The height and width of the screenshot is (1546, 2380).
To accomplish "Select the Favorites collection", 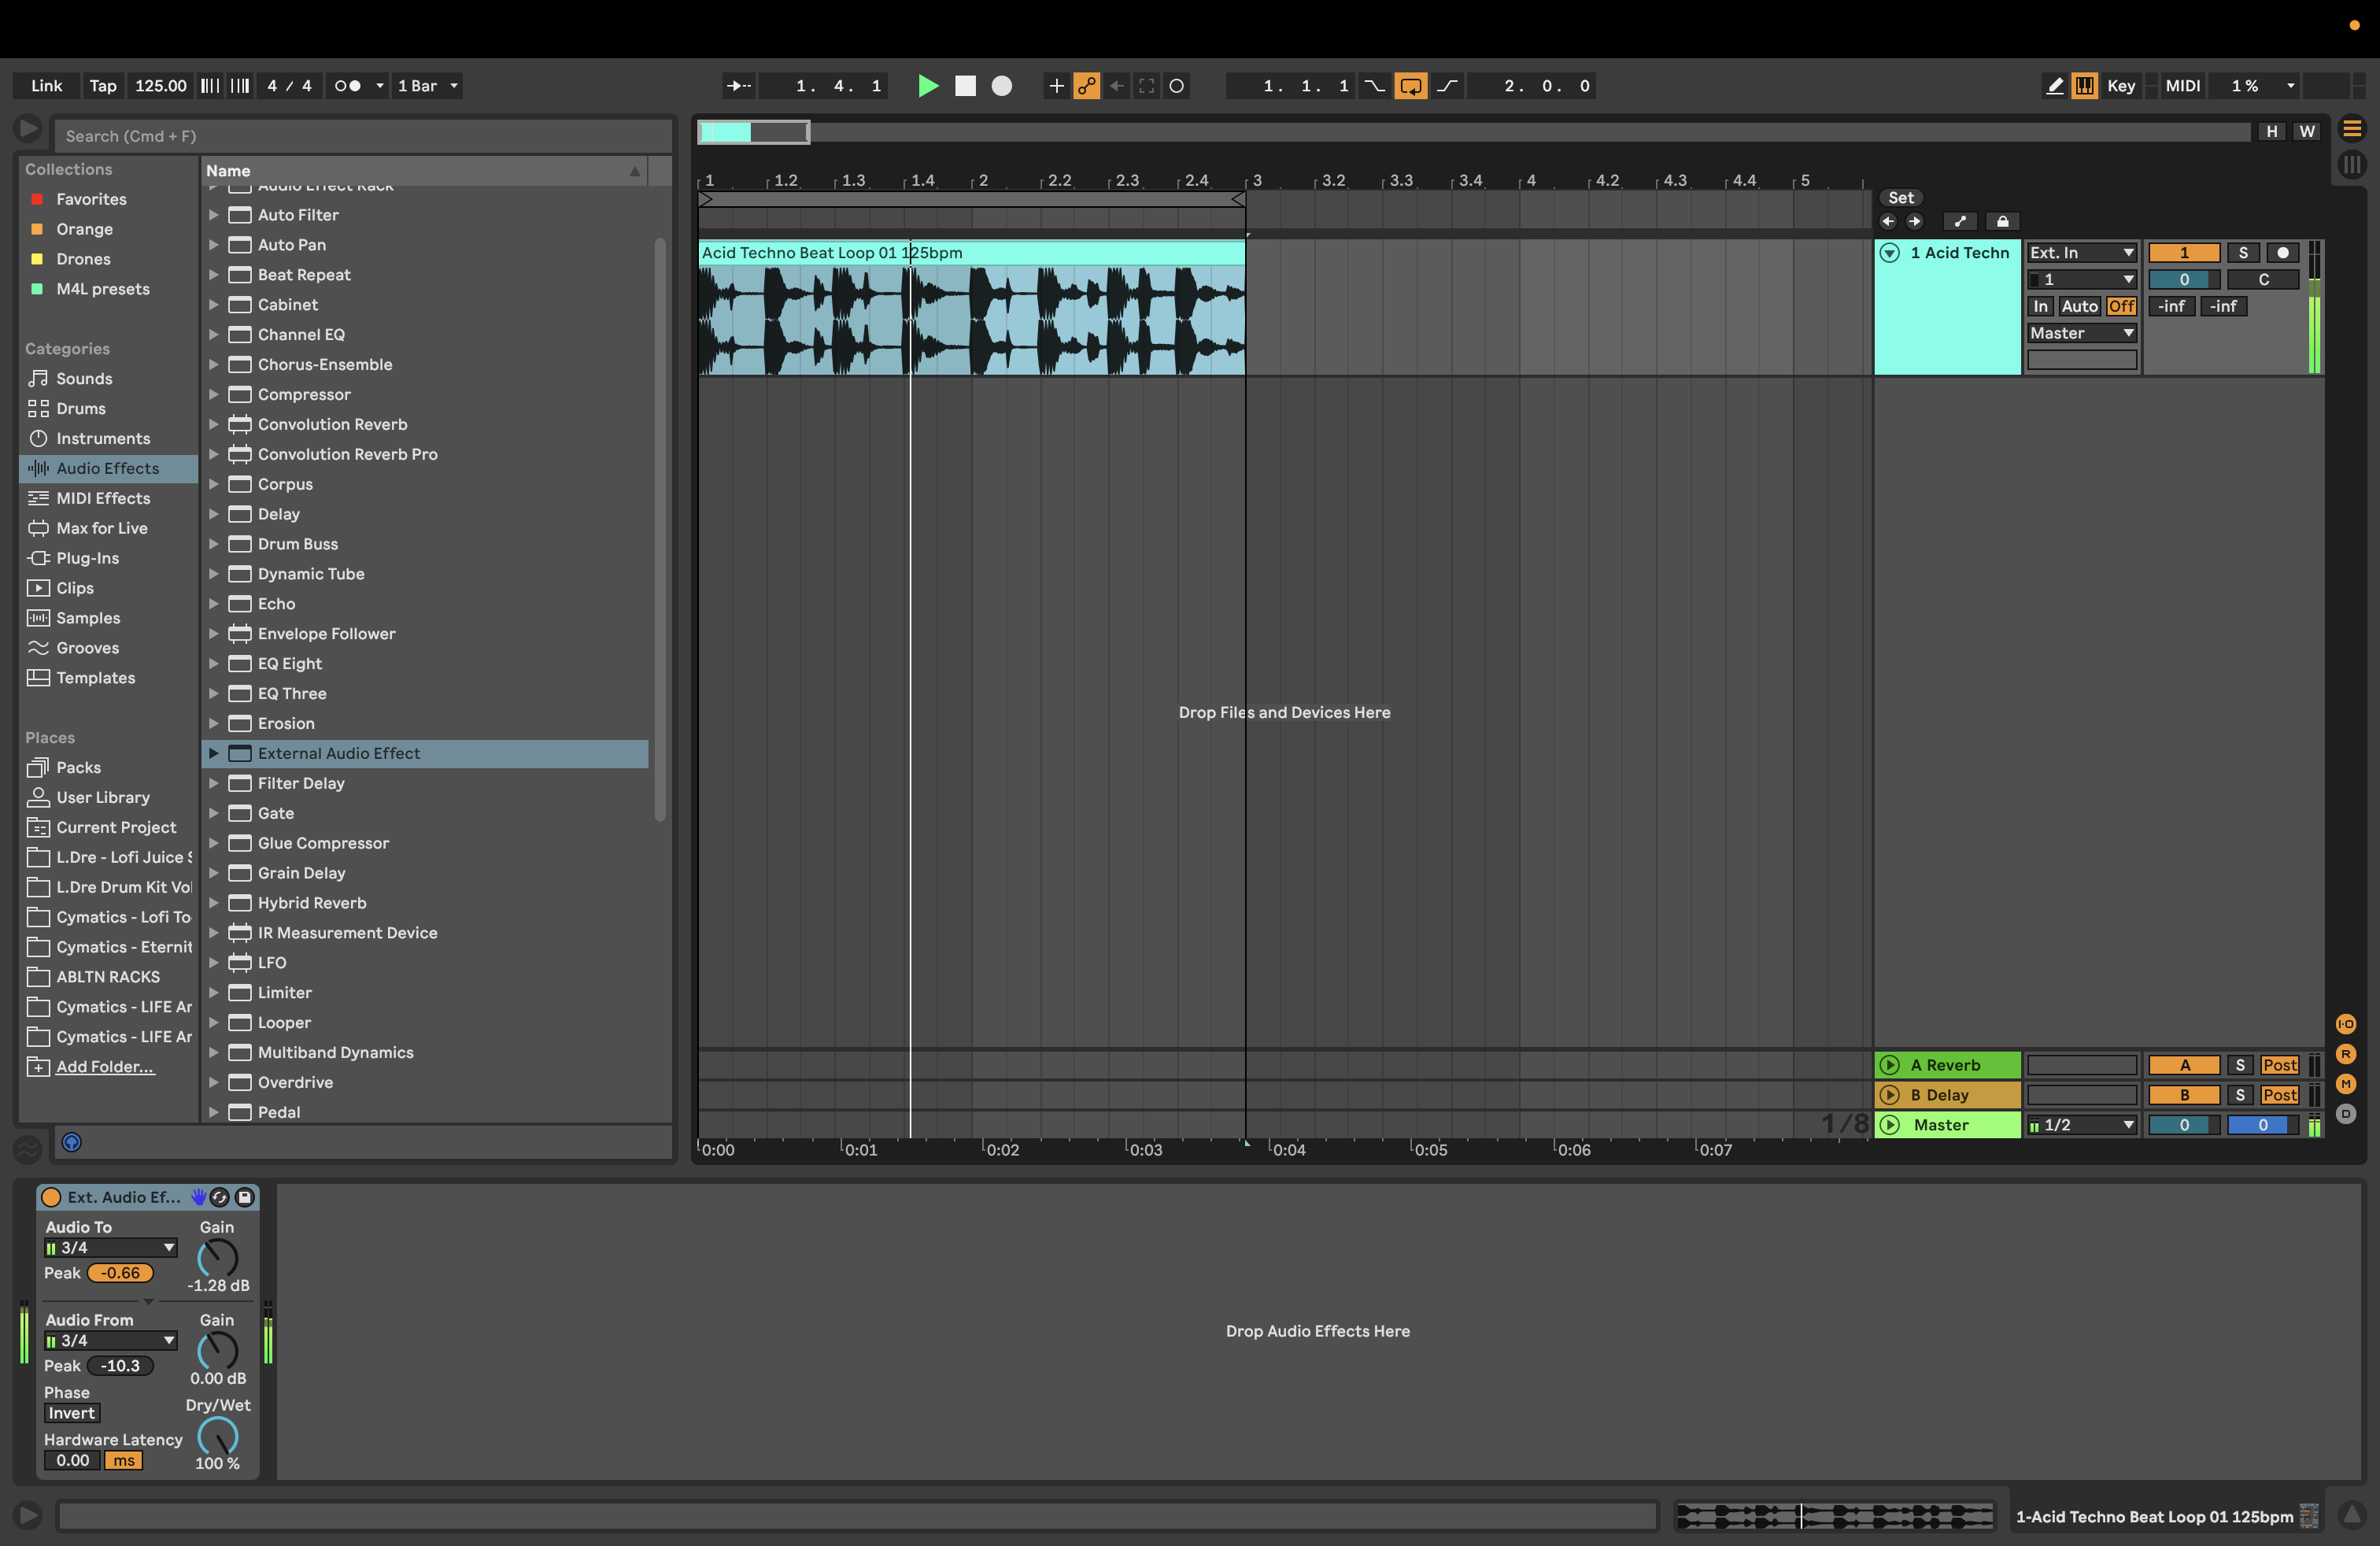I will pyautogui.click(x=91, y=199).
